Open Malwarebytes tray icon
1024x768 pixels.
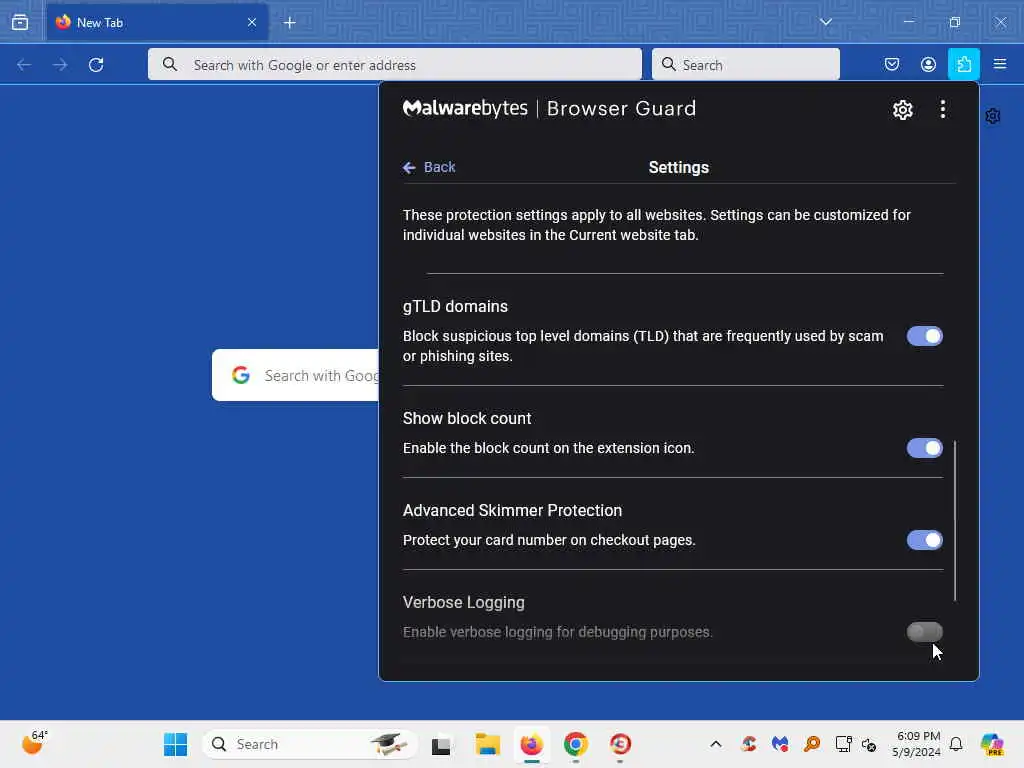780,744
